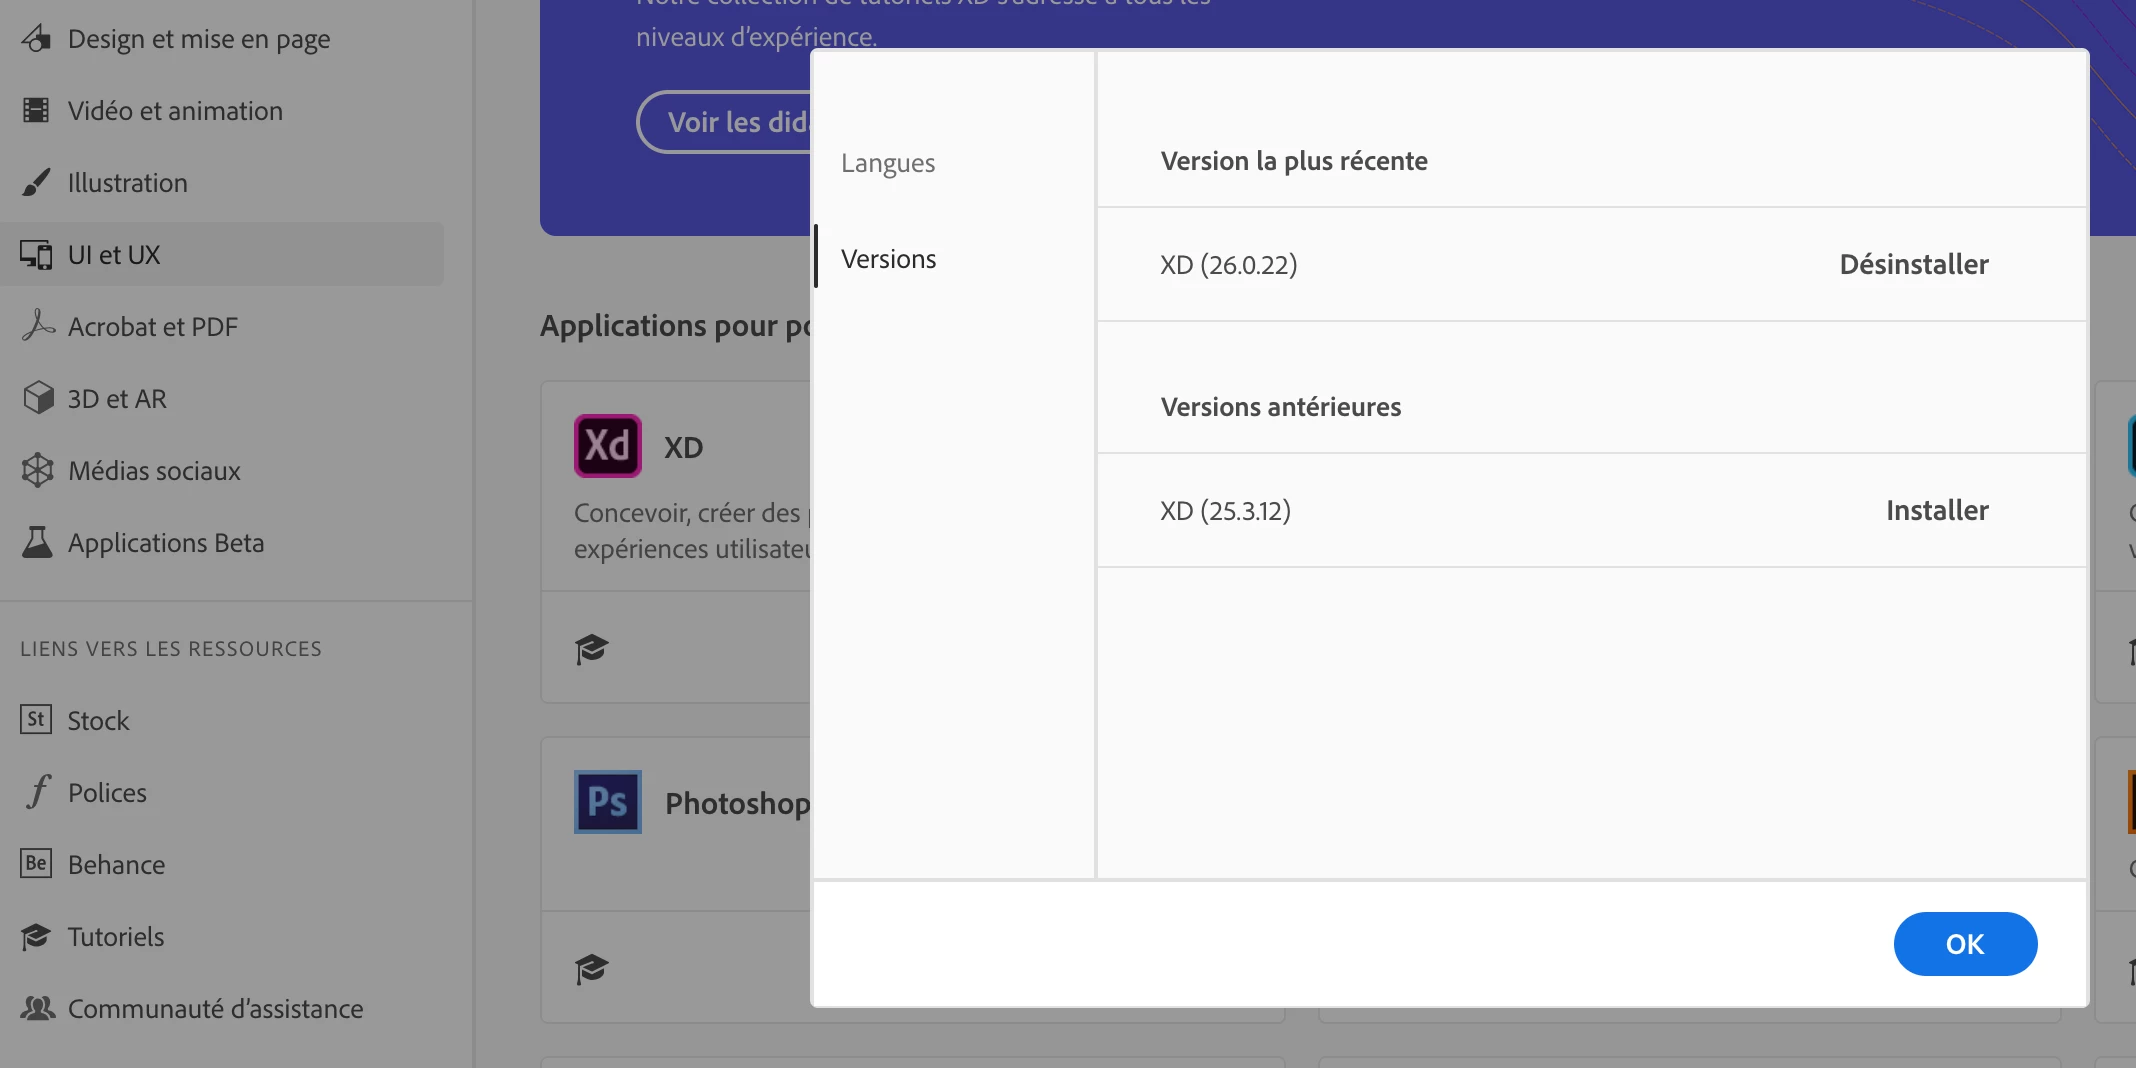Click Installer for XD 25.3.12

[1937, 510]
